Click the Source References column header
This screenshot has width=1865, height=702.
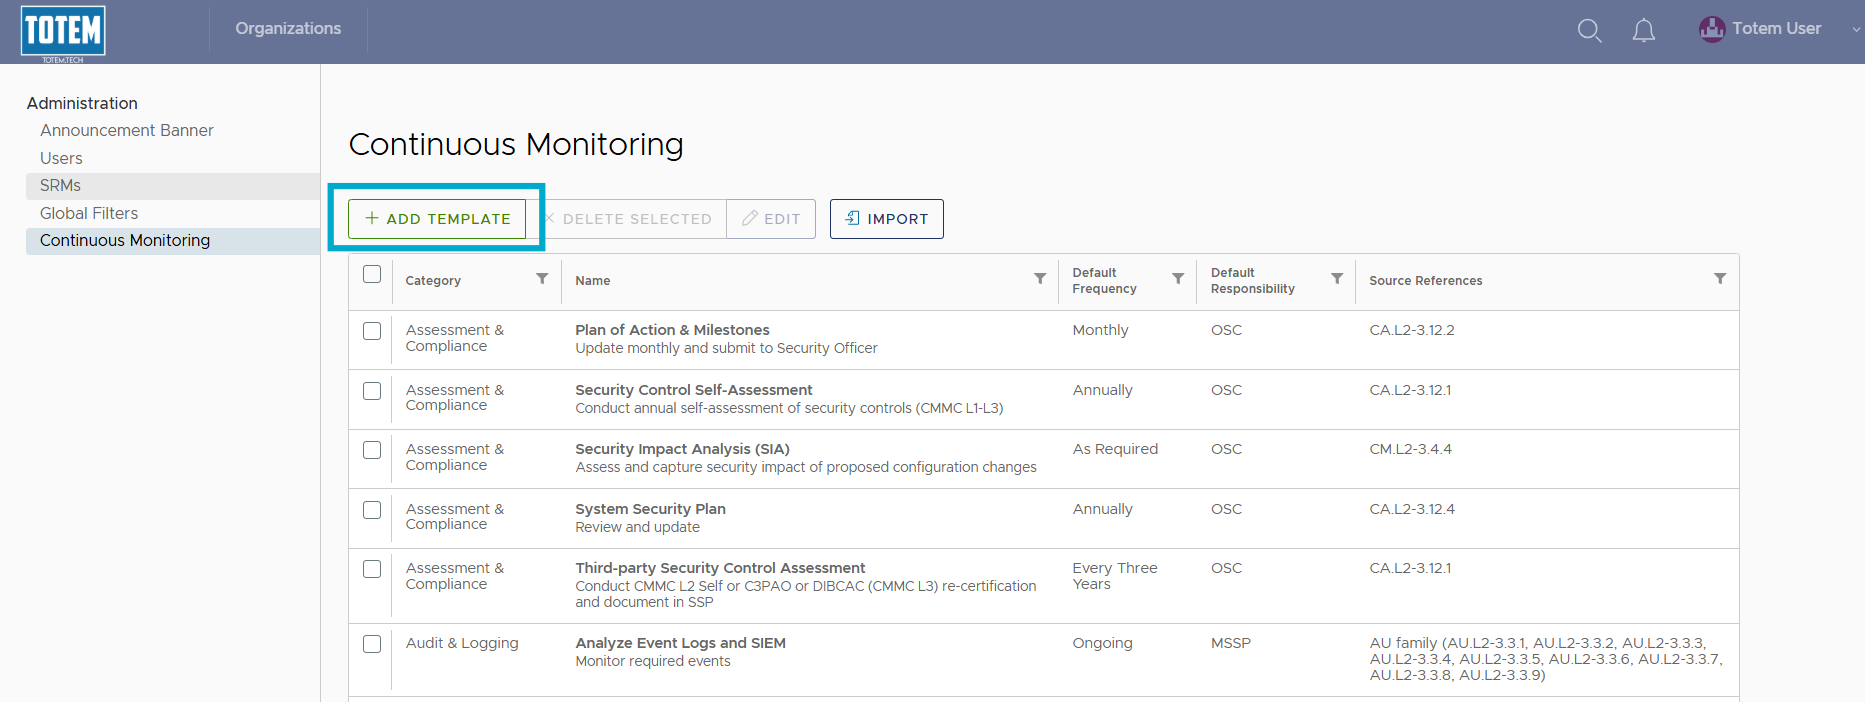coord(1426,281)
